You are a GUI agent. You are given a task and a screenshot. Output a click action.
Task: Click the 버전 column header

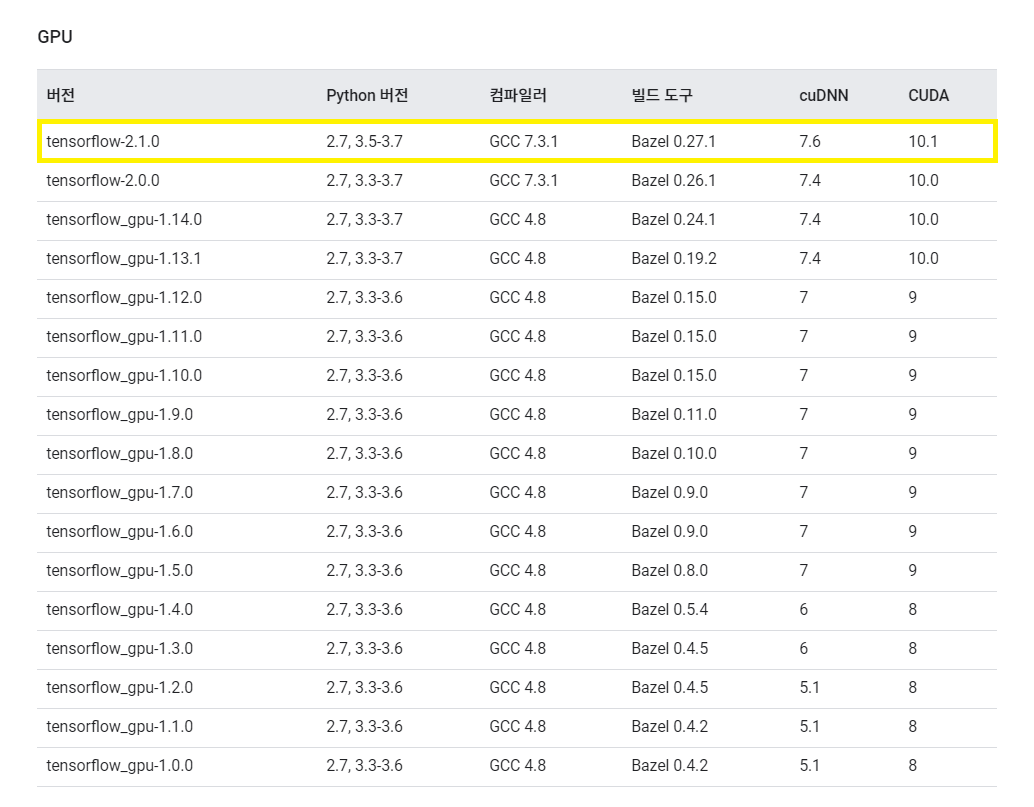[61, 95]
